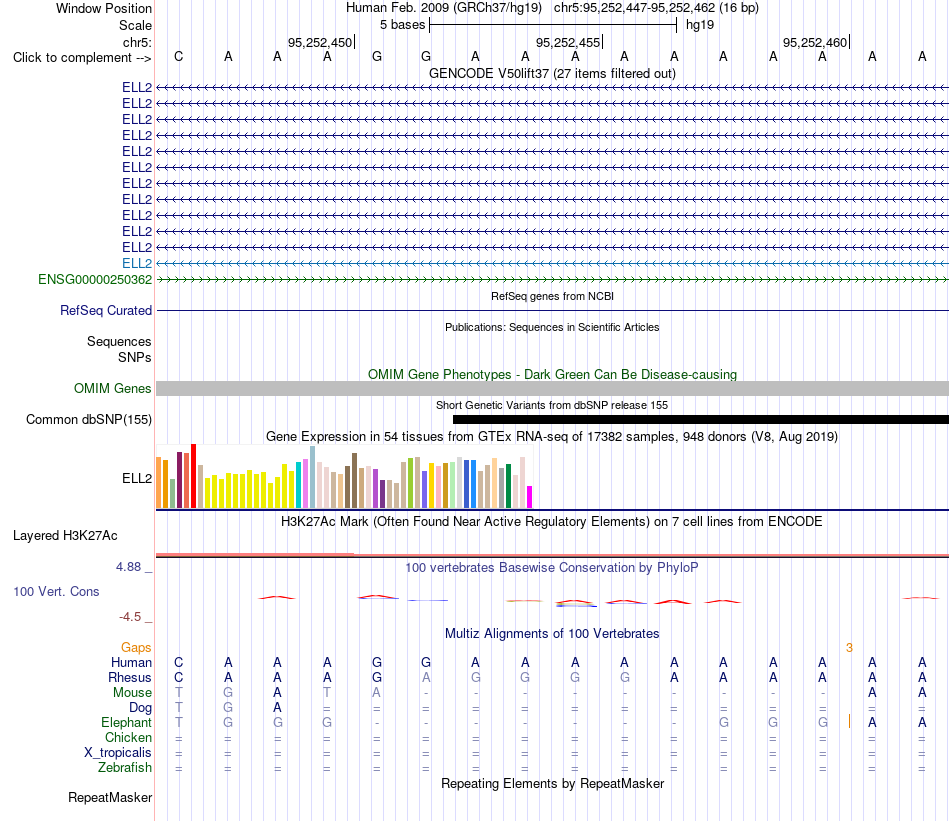This screenshot has width=950, height=821.
Task: Click the Dog alignment row label
Action: 141,708
